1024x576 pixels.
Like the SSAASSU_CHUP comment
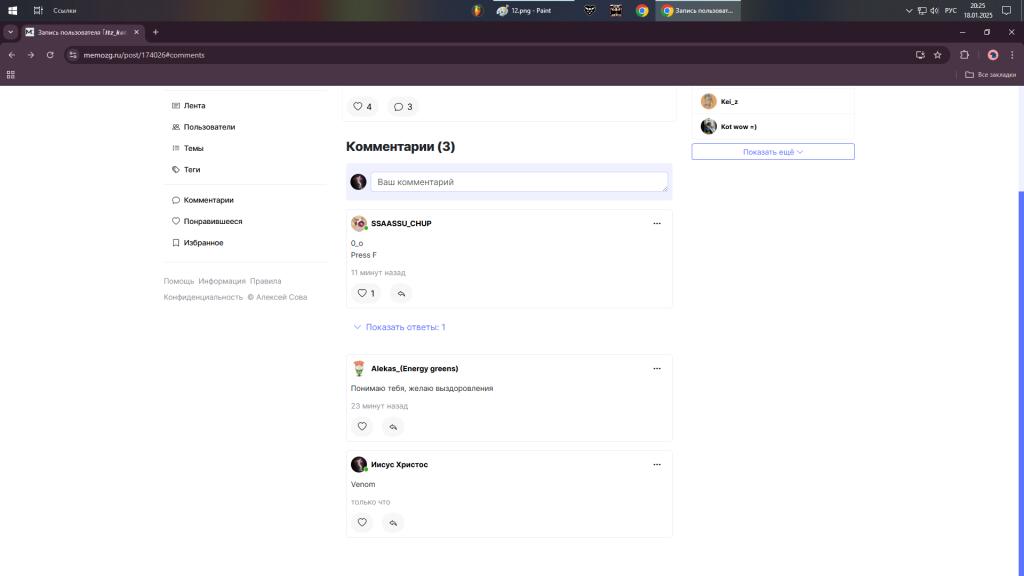click(x=365, y=293)
